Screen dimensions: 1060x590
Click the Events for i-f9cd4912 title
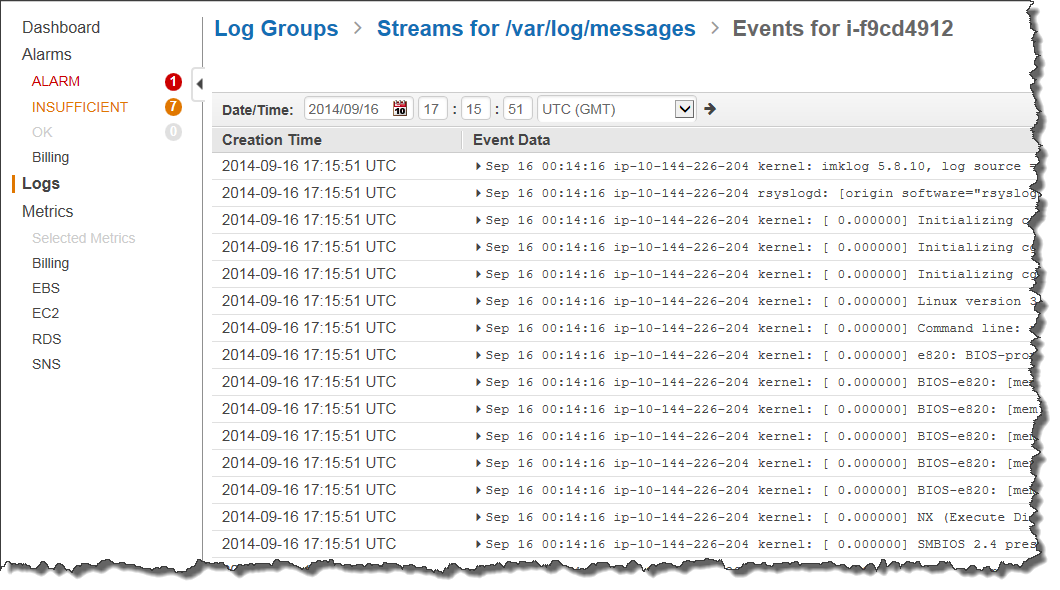pos(843,29)
